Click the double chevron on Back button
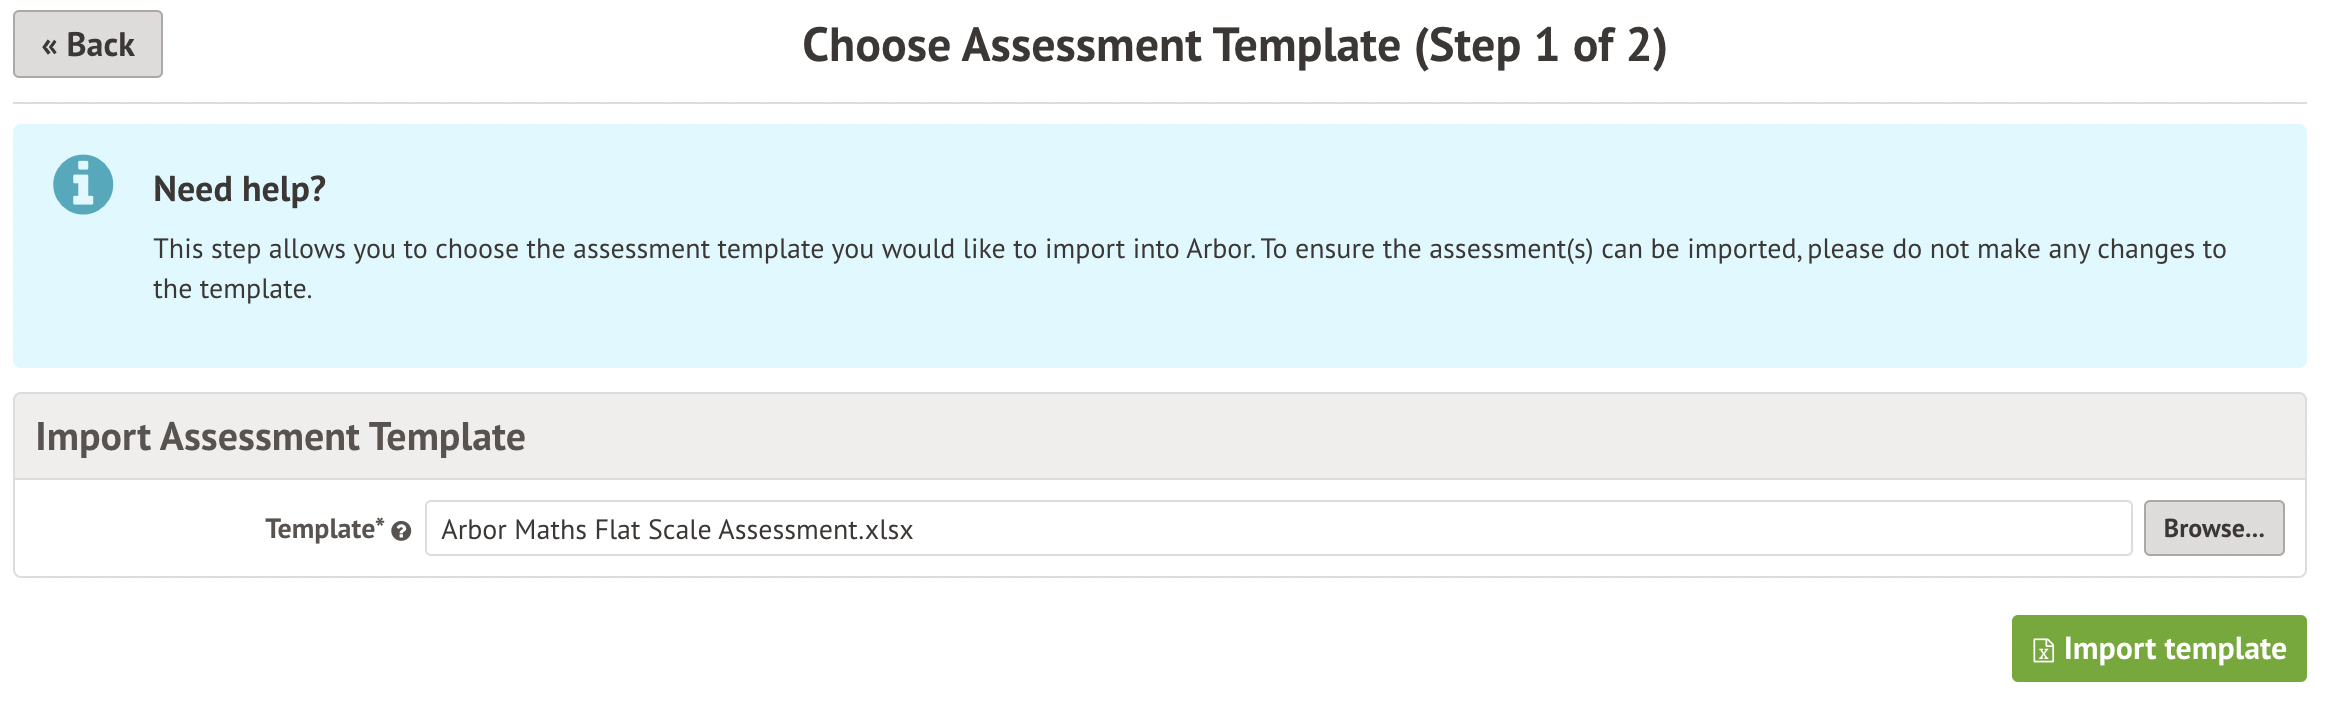Screen dimensions: 2326x720 click(x=49, y=46)
